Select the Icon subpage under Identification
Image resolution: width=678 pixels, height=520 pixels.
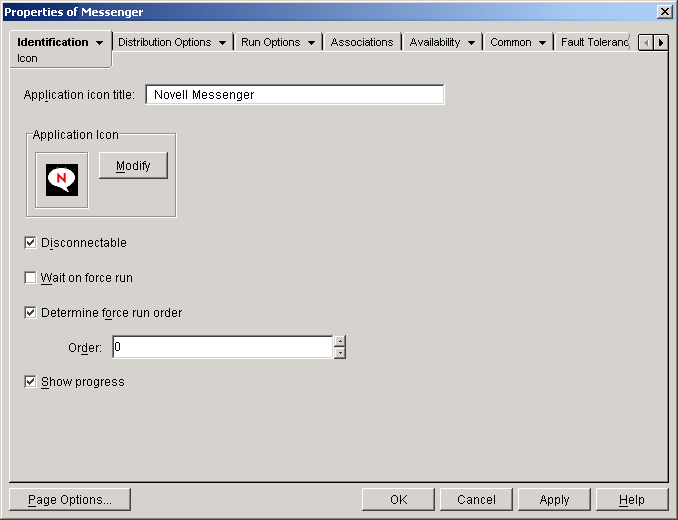point(27,58)
